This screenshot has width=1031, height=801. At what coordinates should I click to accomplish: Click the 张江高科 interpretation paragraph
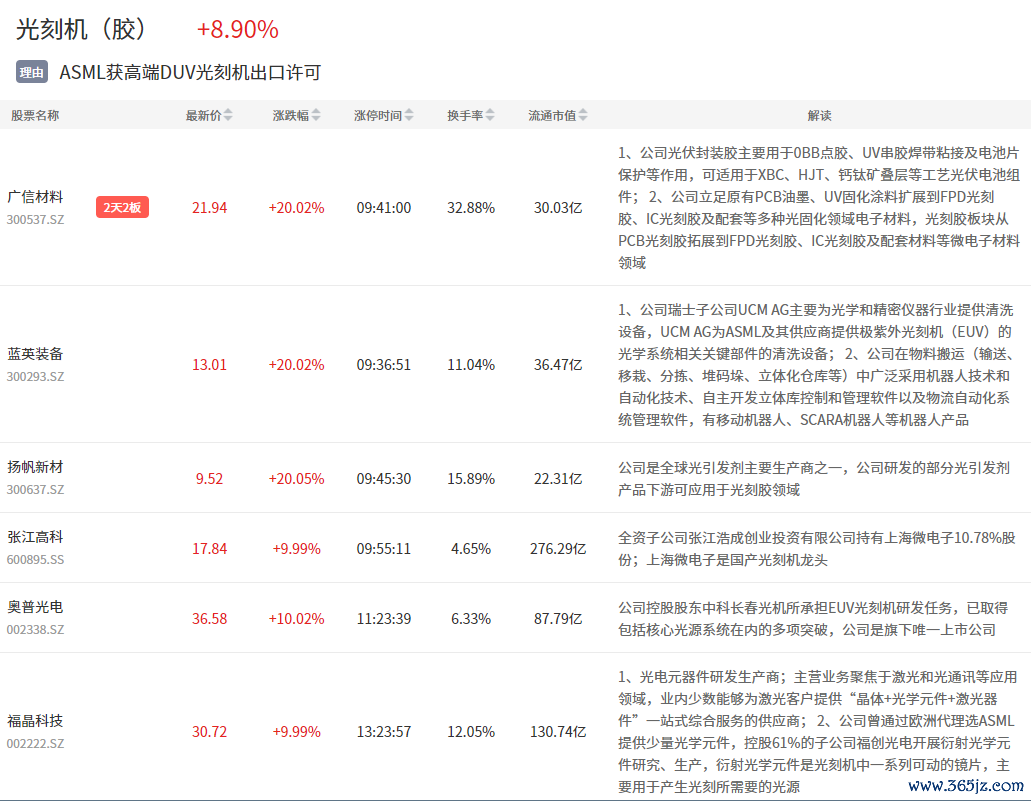tap(817, 548)
